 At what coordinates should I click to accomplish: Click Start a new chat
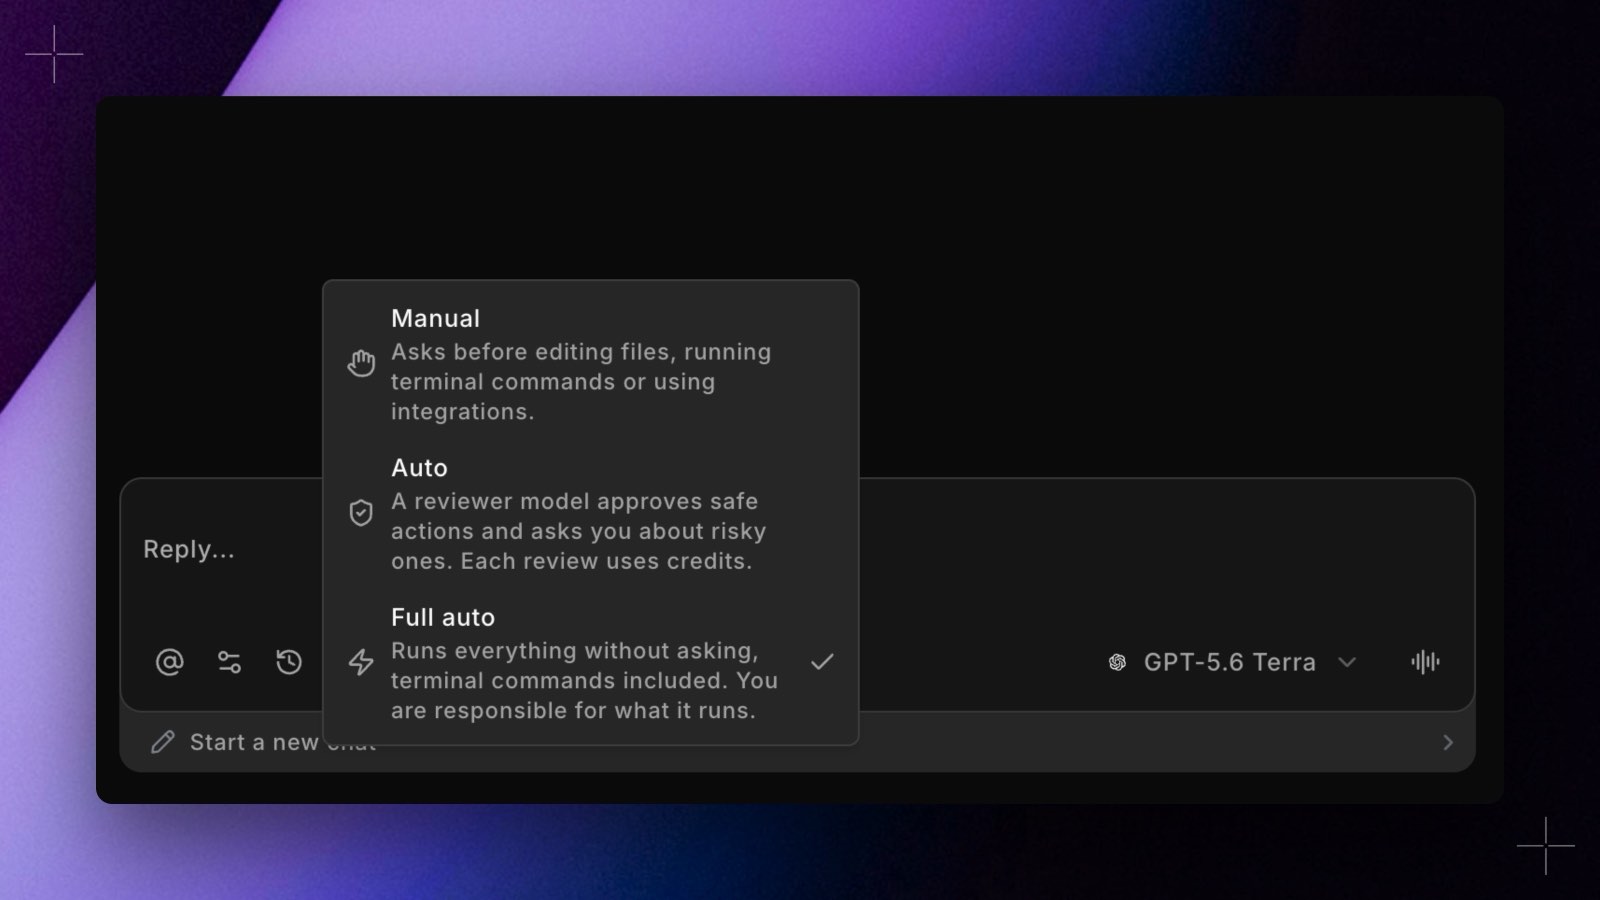pyautogui.click(x=797, y=742)
